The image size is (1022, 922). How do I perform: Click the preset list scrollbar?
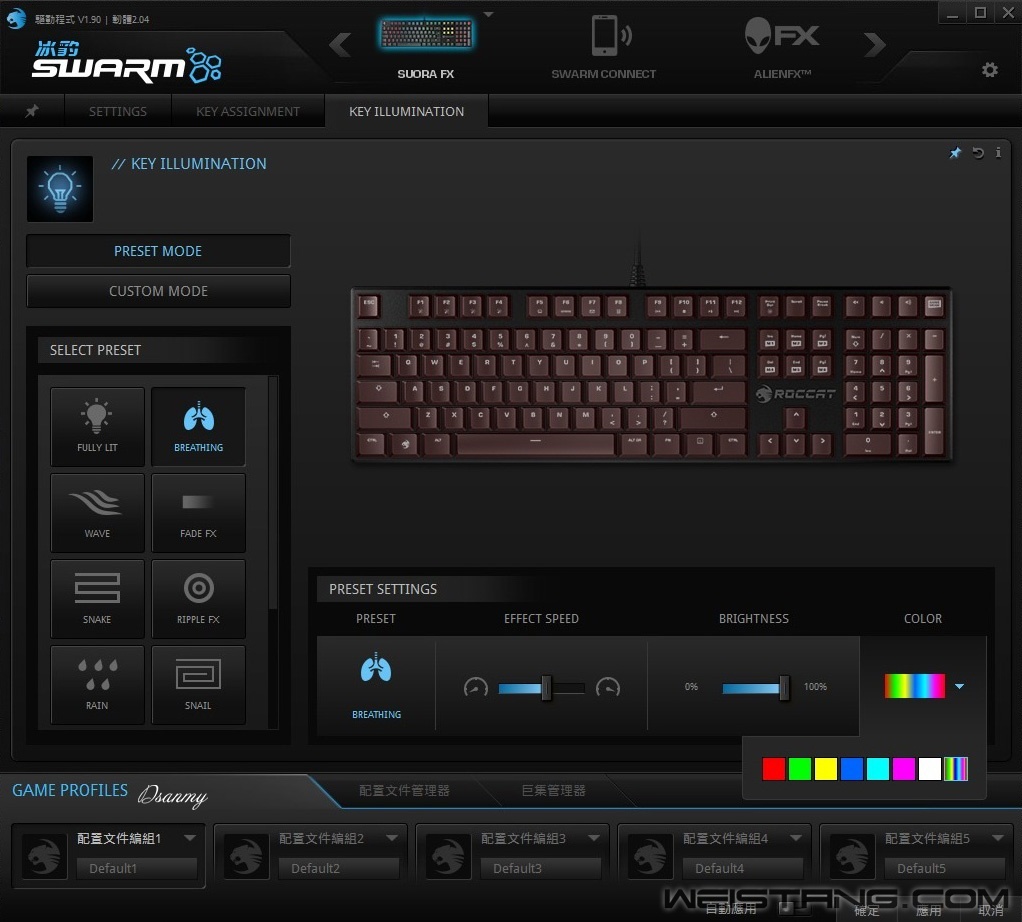(x=274, y=493)
